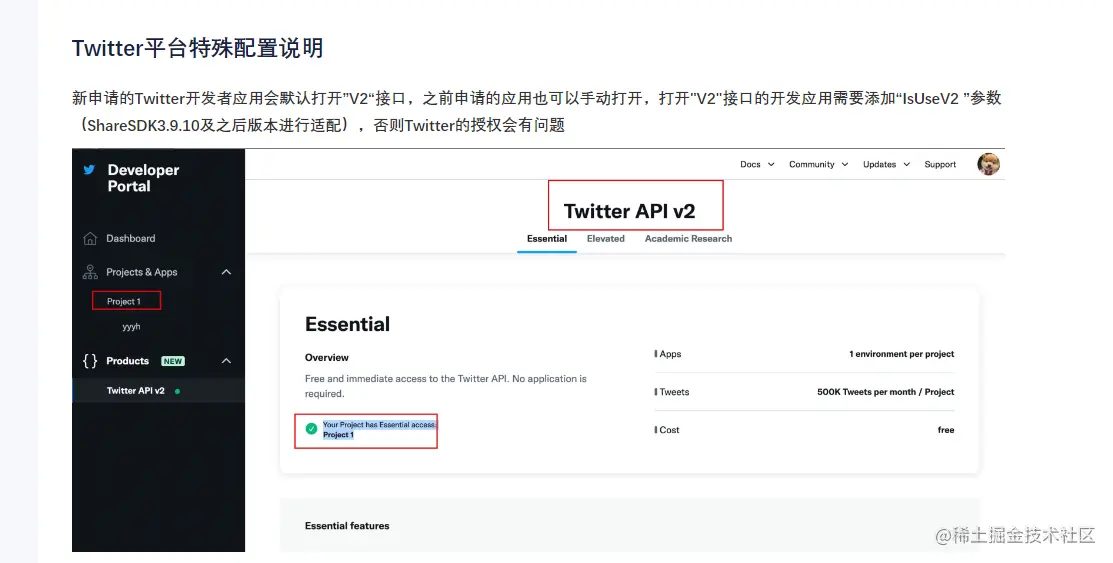Click the Developer Portal title
Image resolution: width=1113 pixels, height=563 pixels.
(x=143, y=177)
